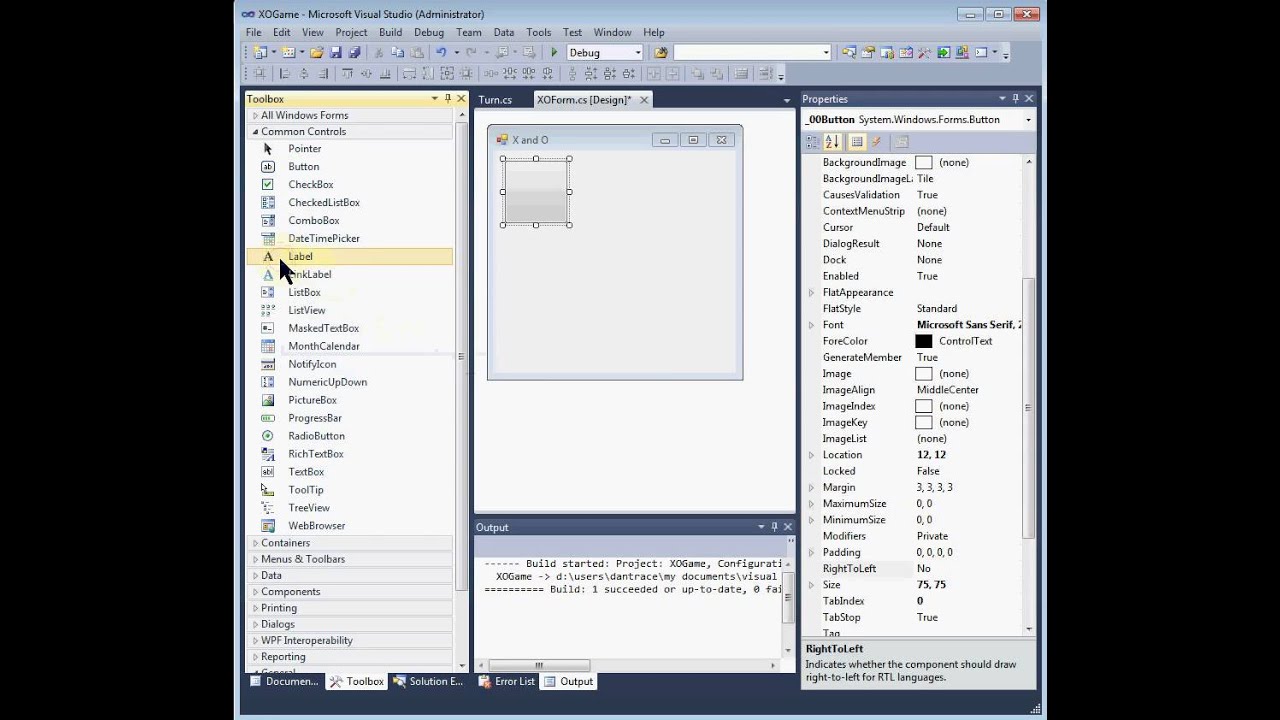Expand the FlatAppearance property
1280x720 pixels.
click(812, 293)
